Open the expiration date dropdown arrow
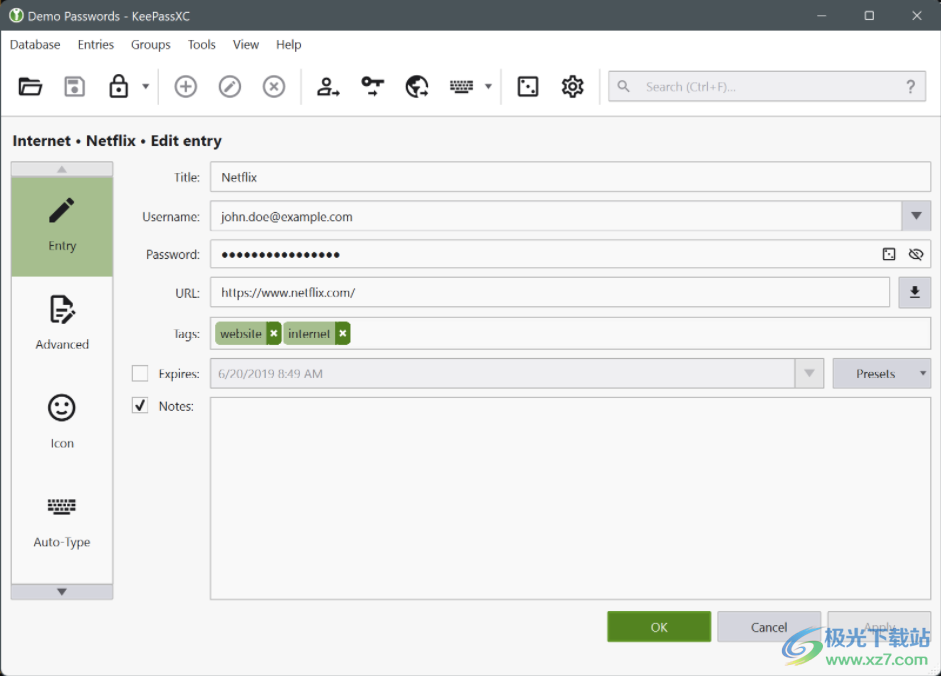The height and width of the screenshot is (676, 941). tap(809, 373)
